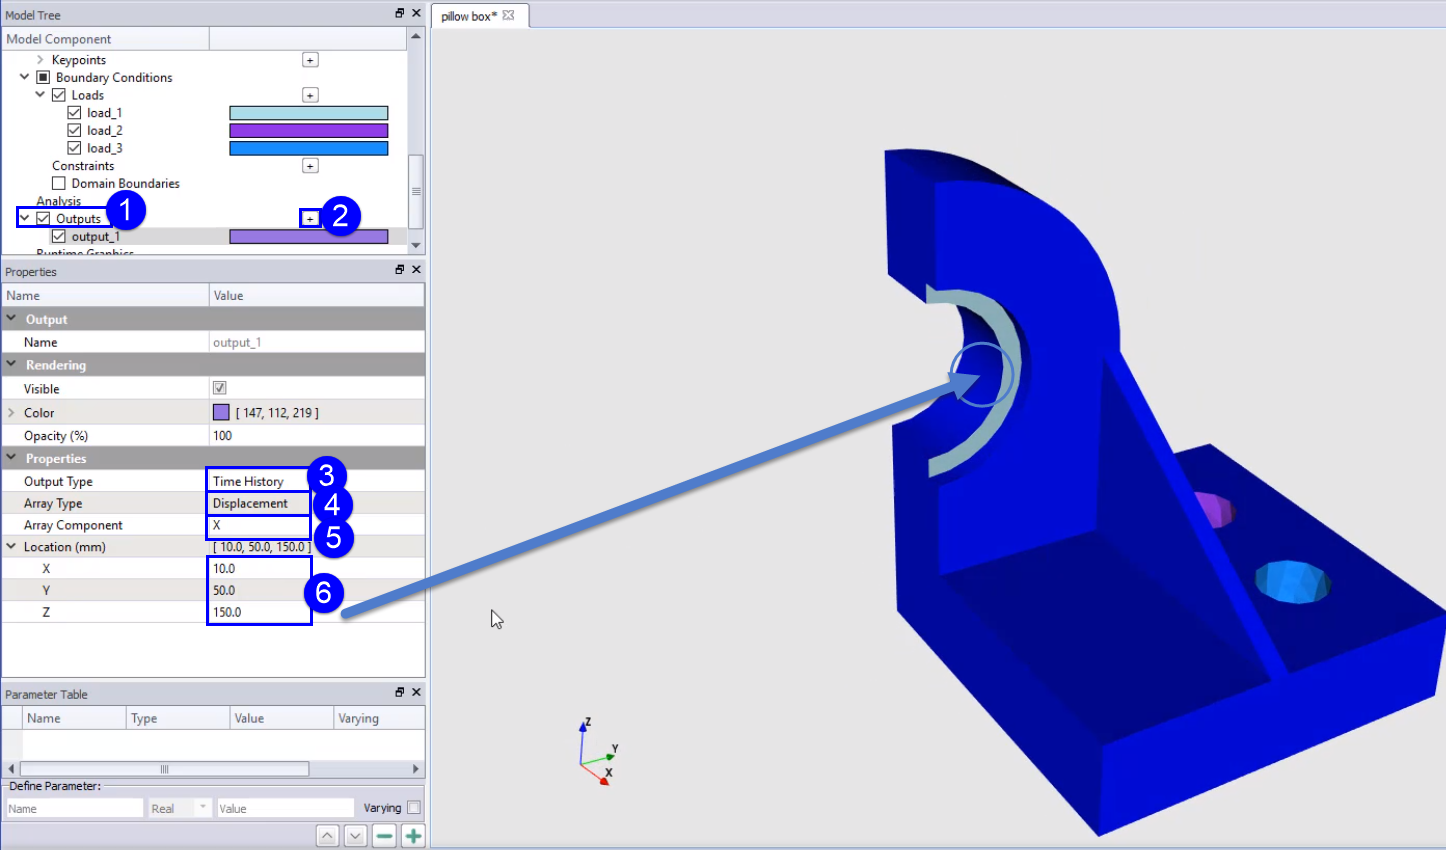Collapse the Properties section header

[x=11, y=458]
